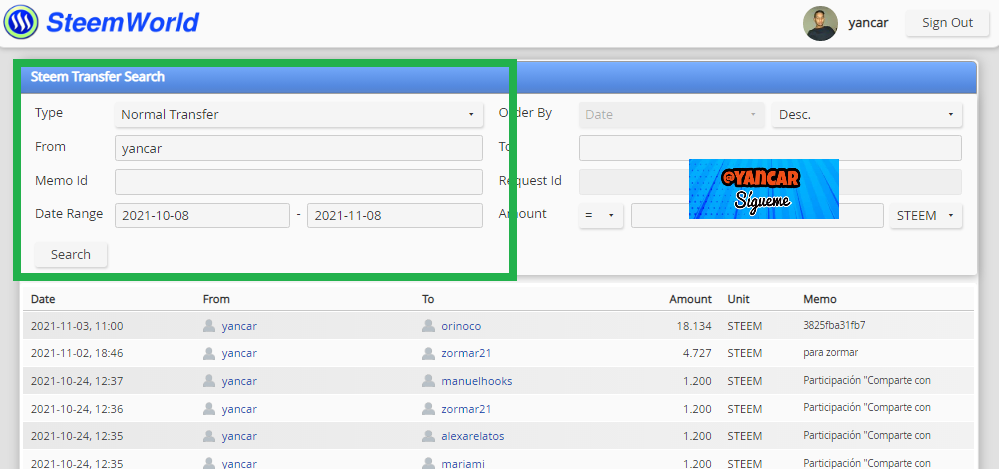The image size is (999, 469).
Task: Open the amount comparison operator dropdown
Action: click(x=601, y=215)
